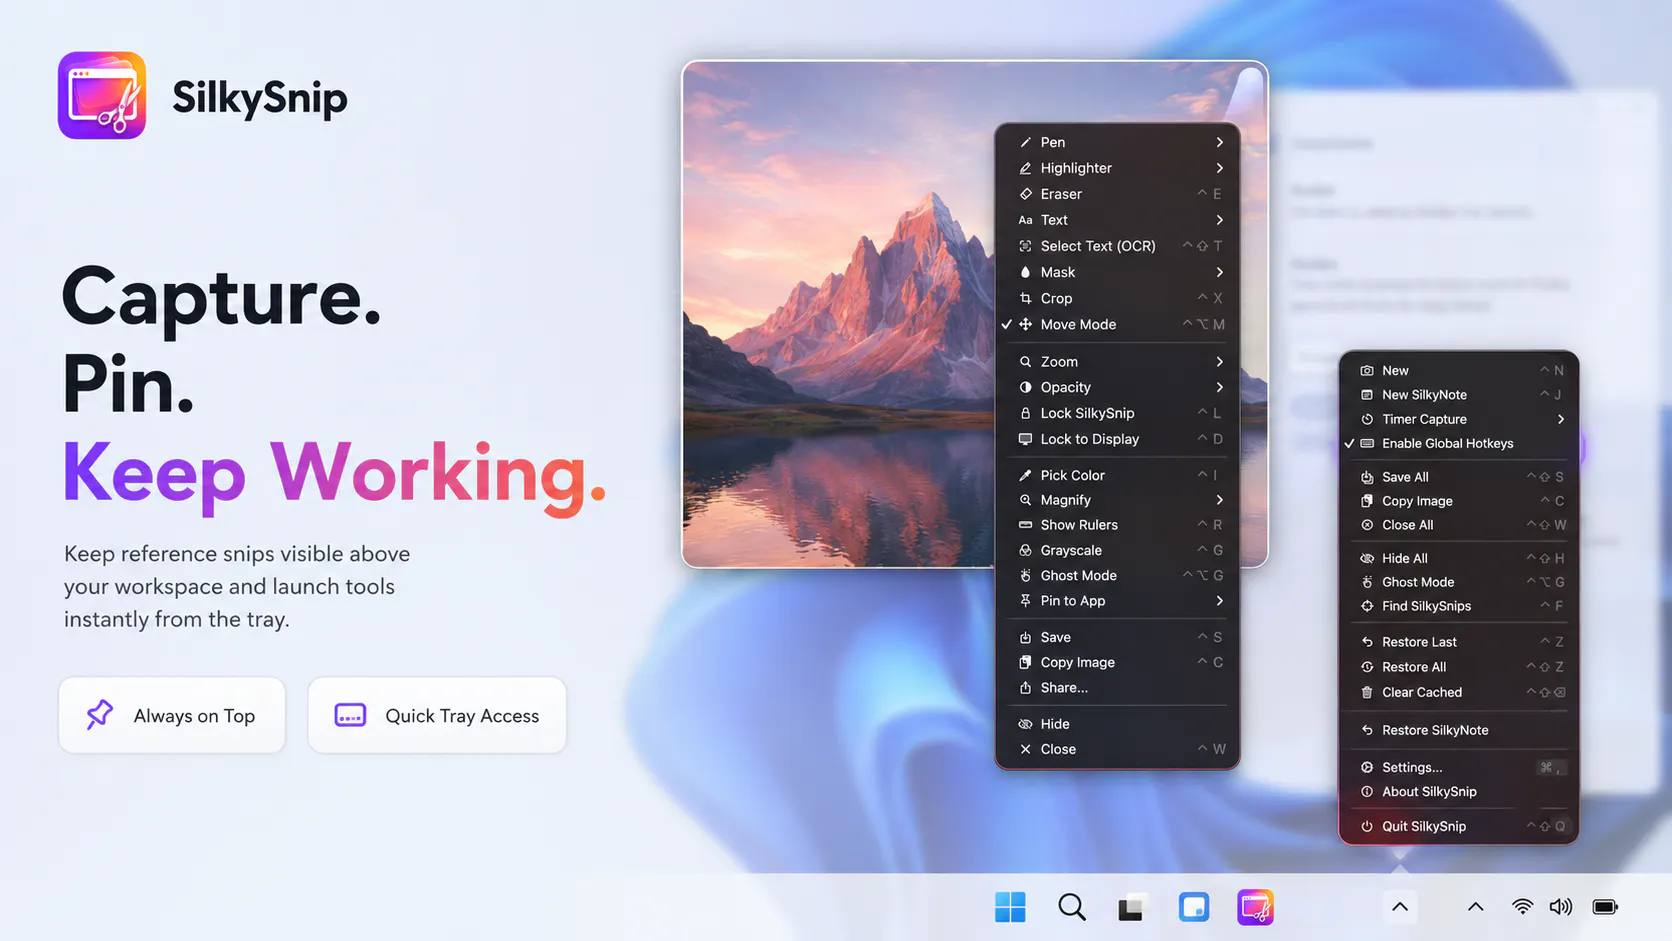This screenshot has width=1672, height=941.
Task: Click the New capture camera icon
Action: pyautogui.click(x=1367, y=370)
